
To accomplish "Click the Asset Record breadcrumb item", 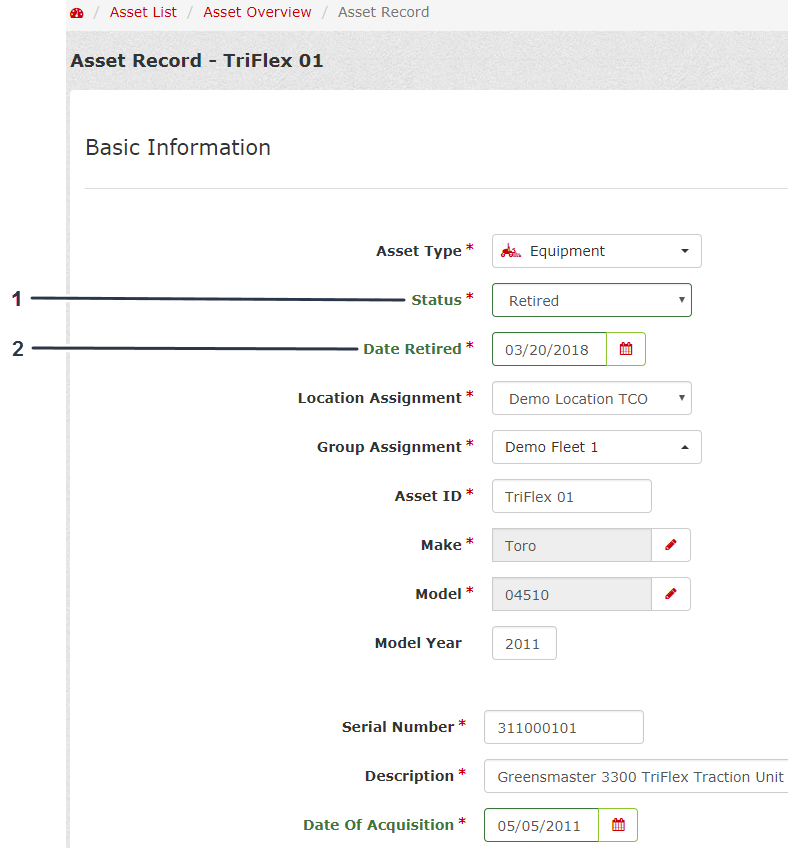I will tap(383, 12).
